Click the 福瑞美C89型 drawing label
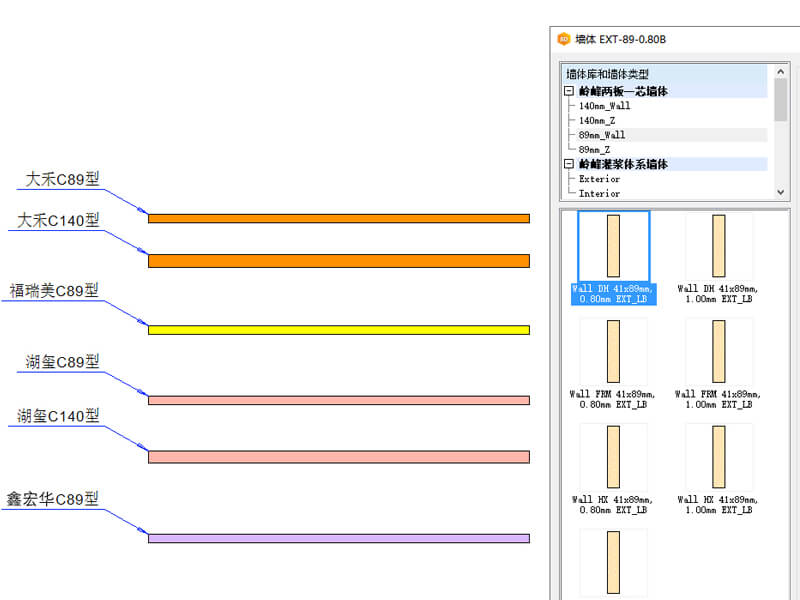Screen dimensions: 800x600 pos(54,290)
